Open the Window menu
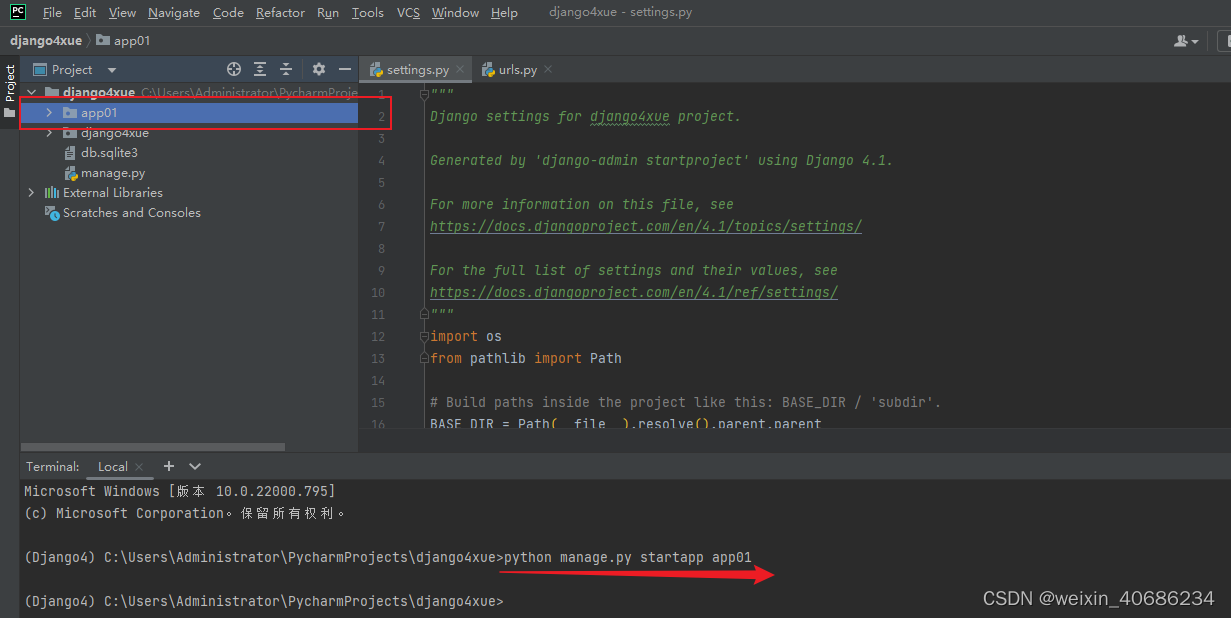1231x618 pixels. pos(455,13)
